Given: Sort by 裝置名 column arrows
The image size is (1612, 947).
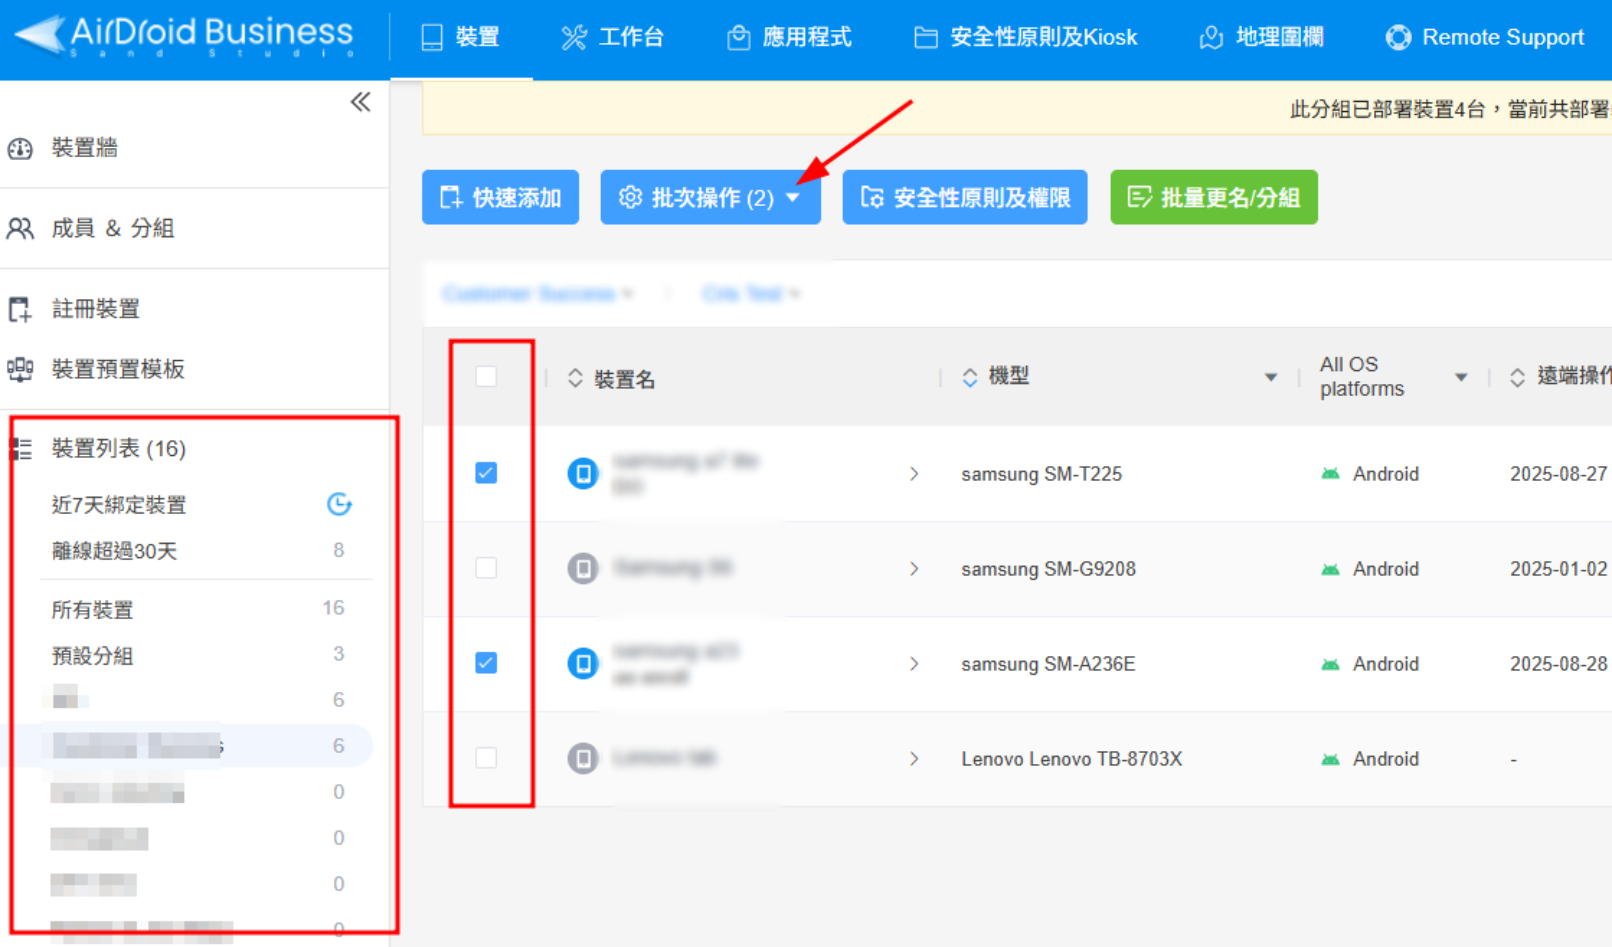Looking at the screenshot, I should (x=575, y=378).
